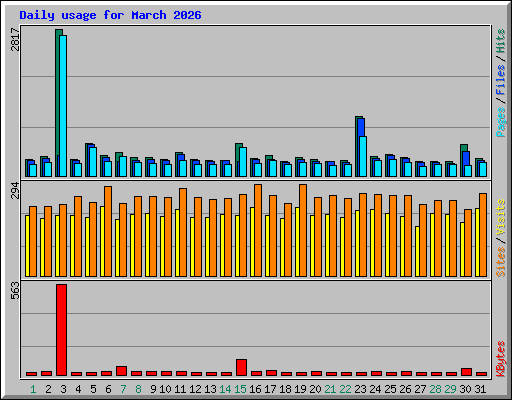Image resolution: width=512 pixels, height=400 pixels.
Task: Click green day label 28 on x-axis
Action: [435, 389]
